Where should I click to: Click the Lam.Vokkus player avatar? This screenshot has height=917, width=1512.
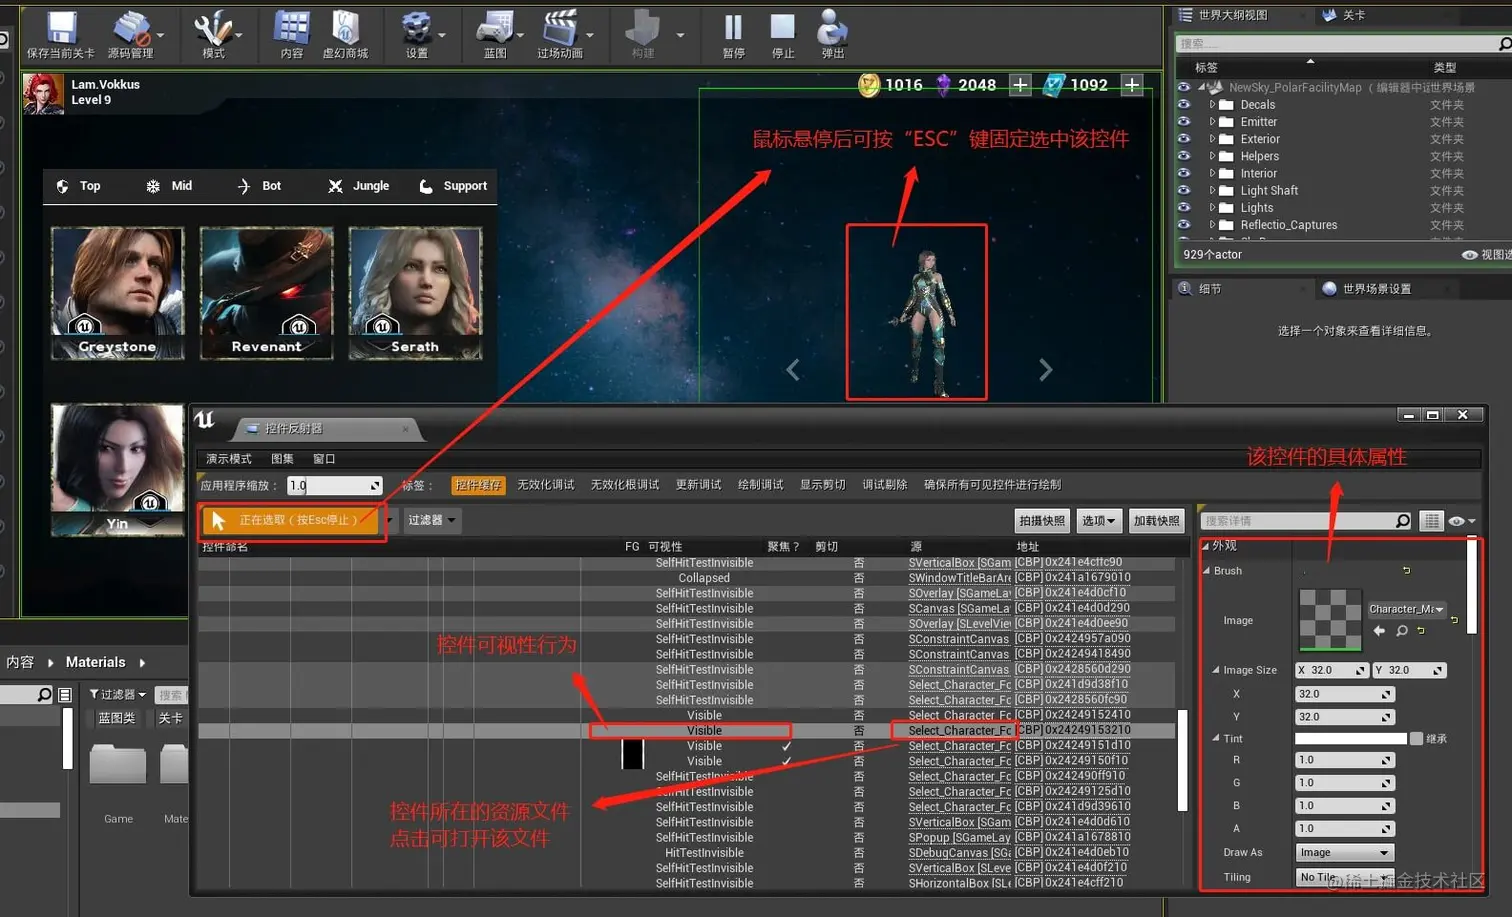point(44,93)
